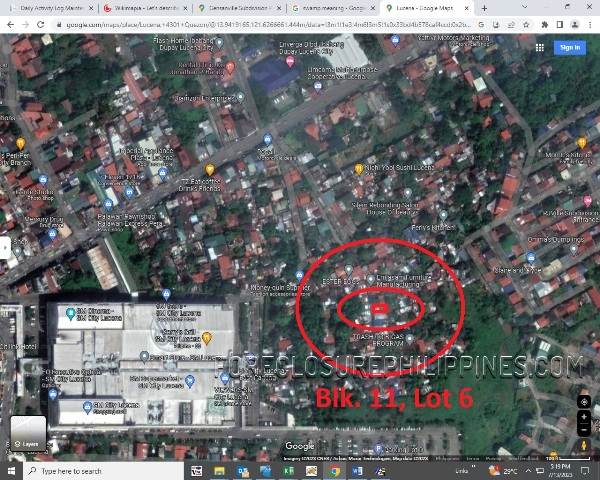This screenshot has width=600, height=480.
Task: Zoom in on the map
Action: [583, 416]
